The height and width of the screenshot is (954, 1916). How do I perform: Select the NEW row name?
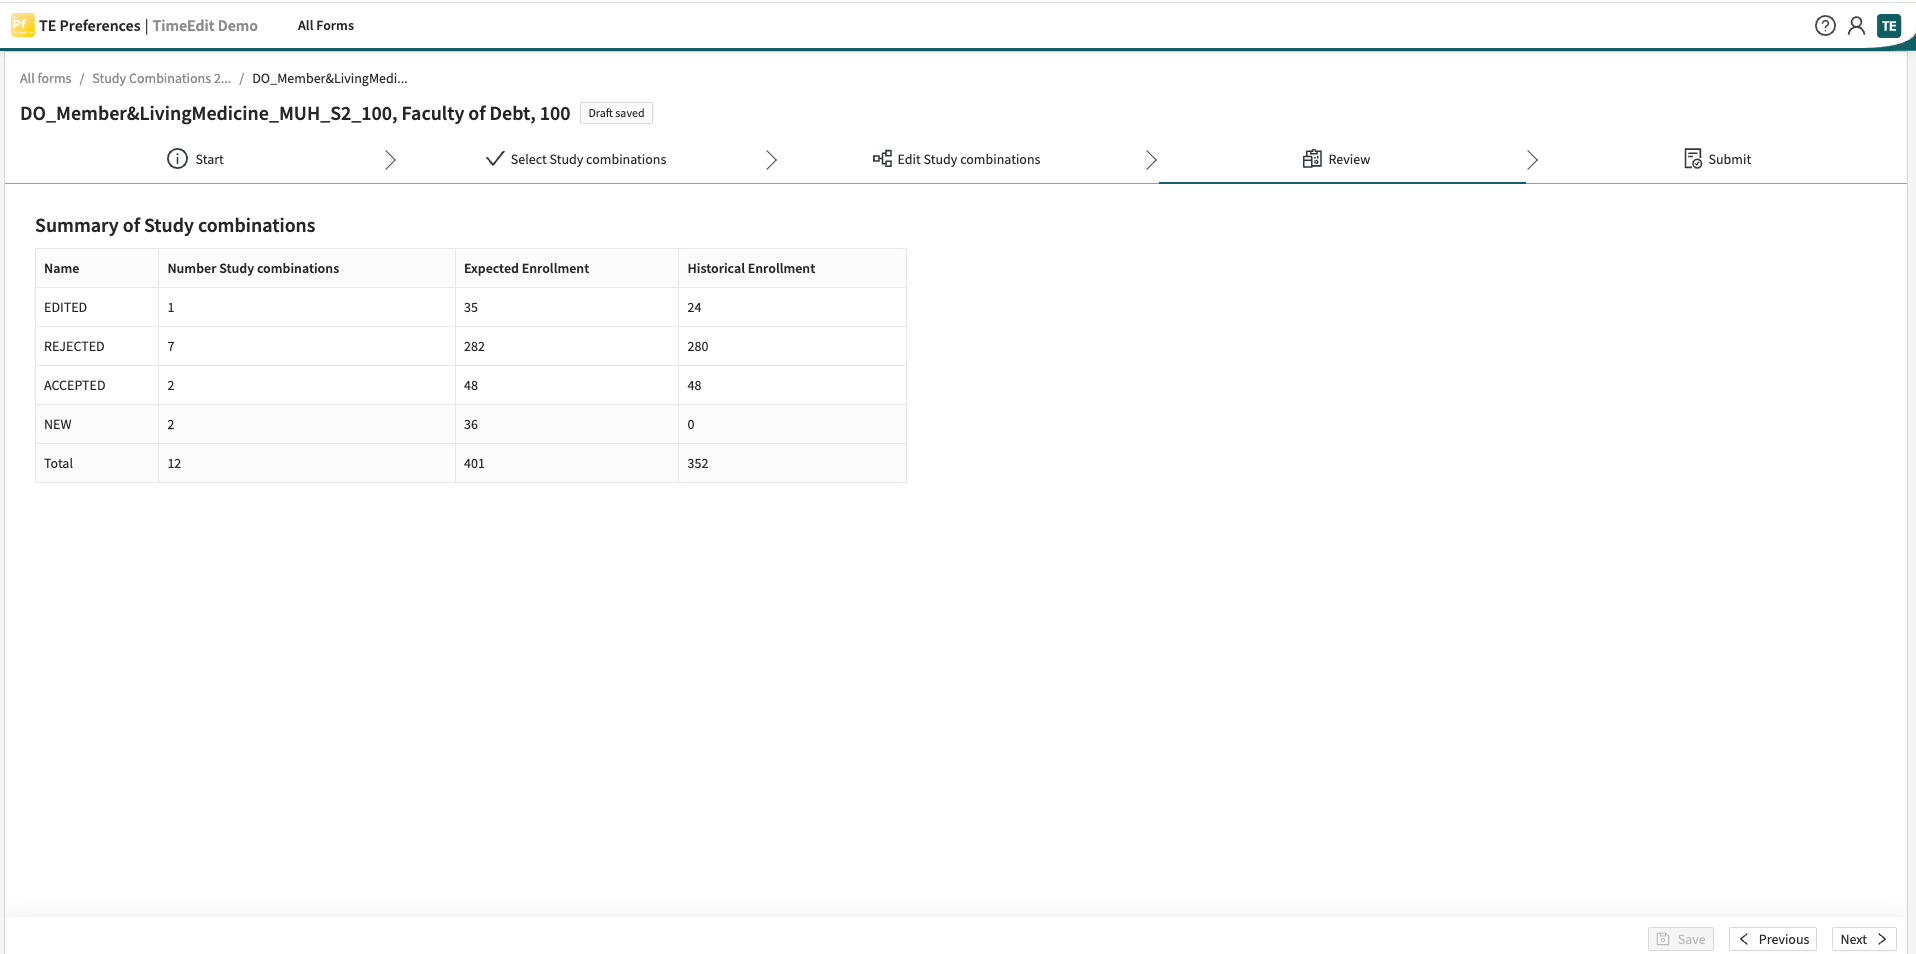point(58,424)
